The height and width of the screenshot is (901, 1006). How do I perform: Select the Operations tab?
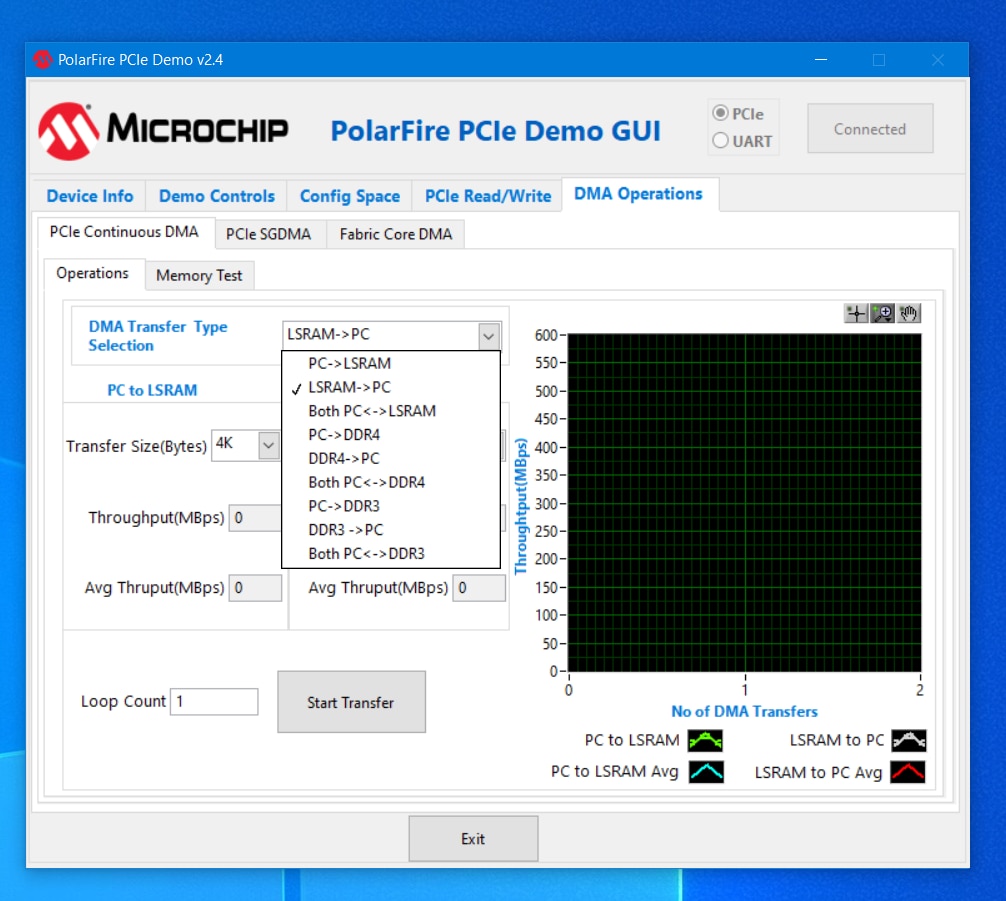coord(92,273)
